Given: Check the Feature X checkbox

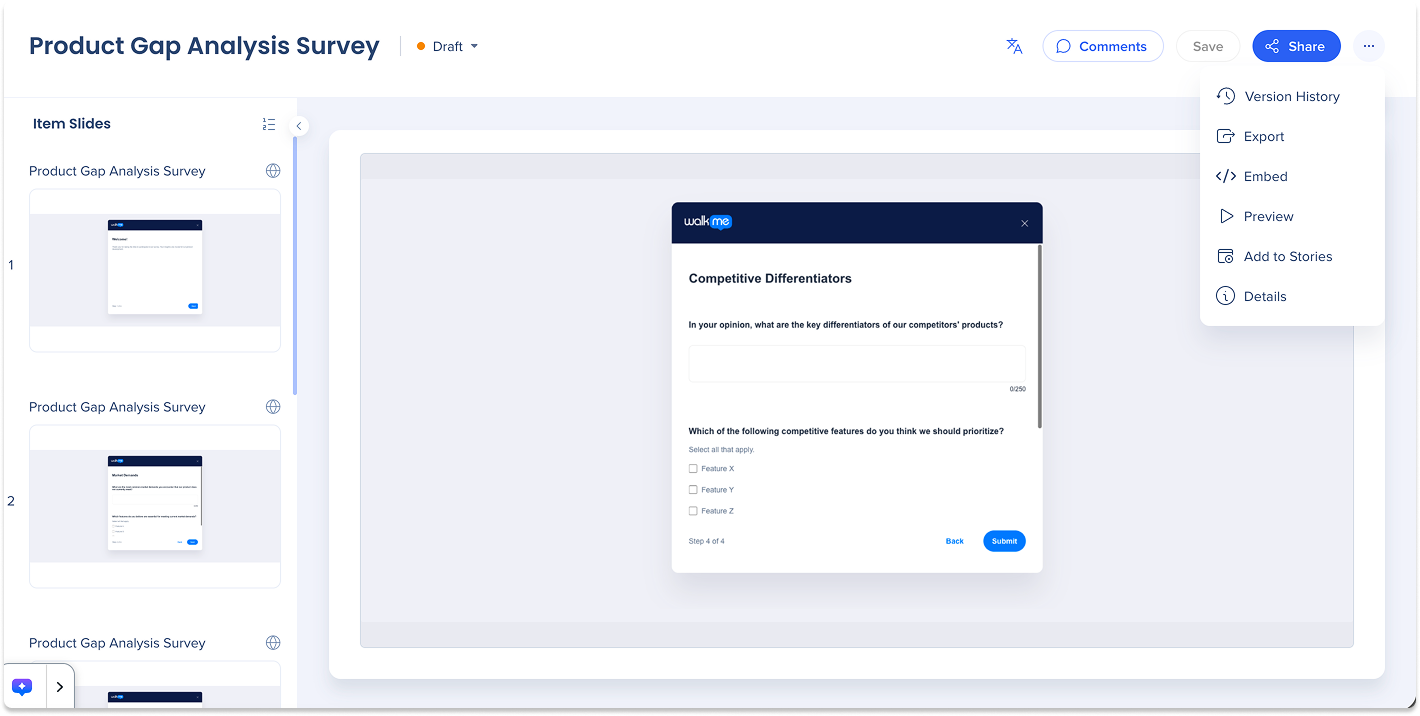Looking at the screenshot, I should pyautogui.click(x=693, y=469).
